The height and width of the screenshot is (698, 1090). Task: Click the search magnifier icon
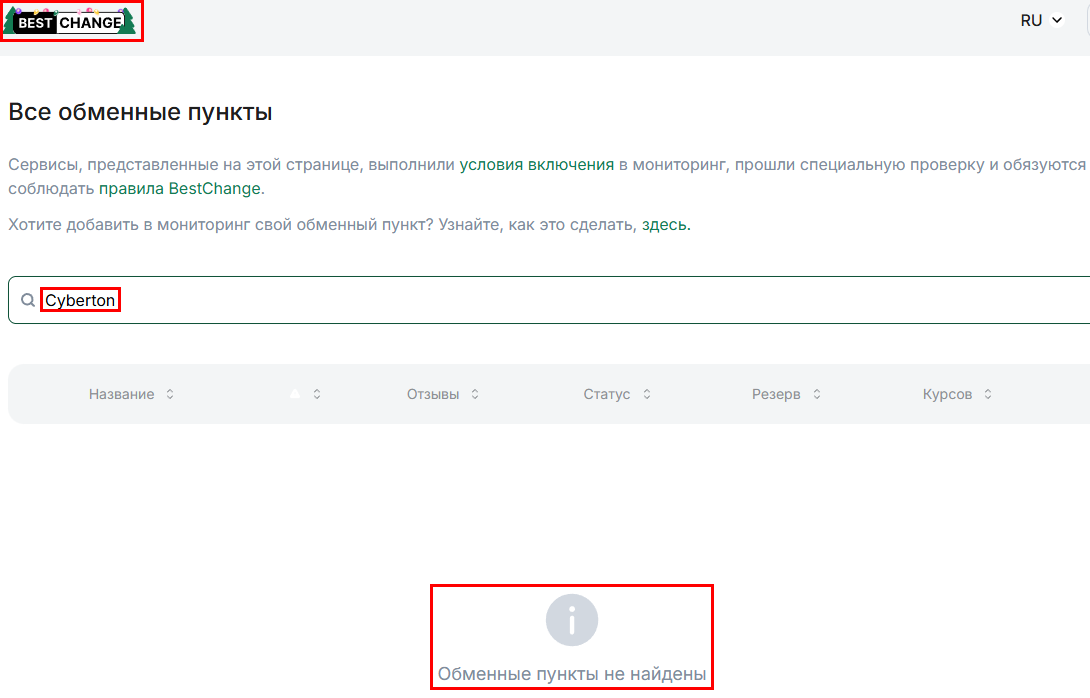[x=27, y=299]
